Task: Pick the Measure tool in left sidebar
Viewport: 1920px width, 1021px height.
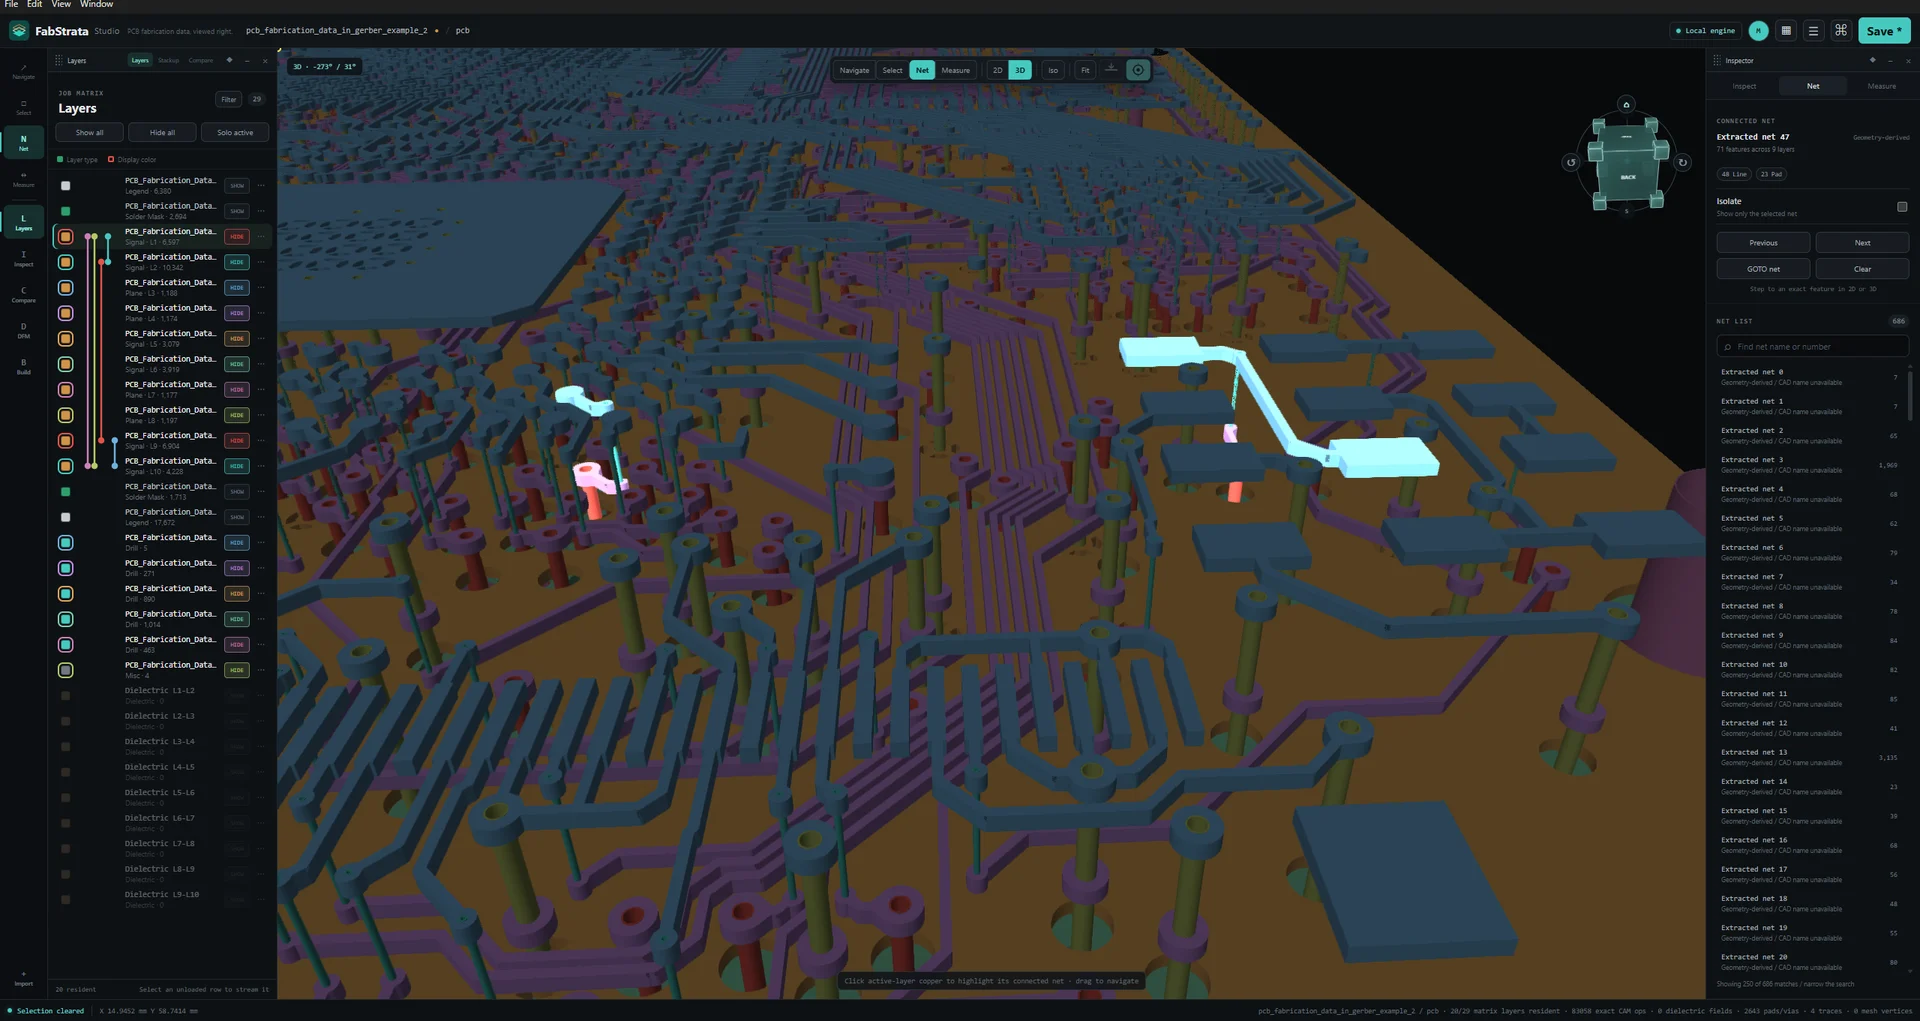Action: click(x=23, y=180)
